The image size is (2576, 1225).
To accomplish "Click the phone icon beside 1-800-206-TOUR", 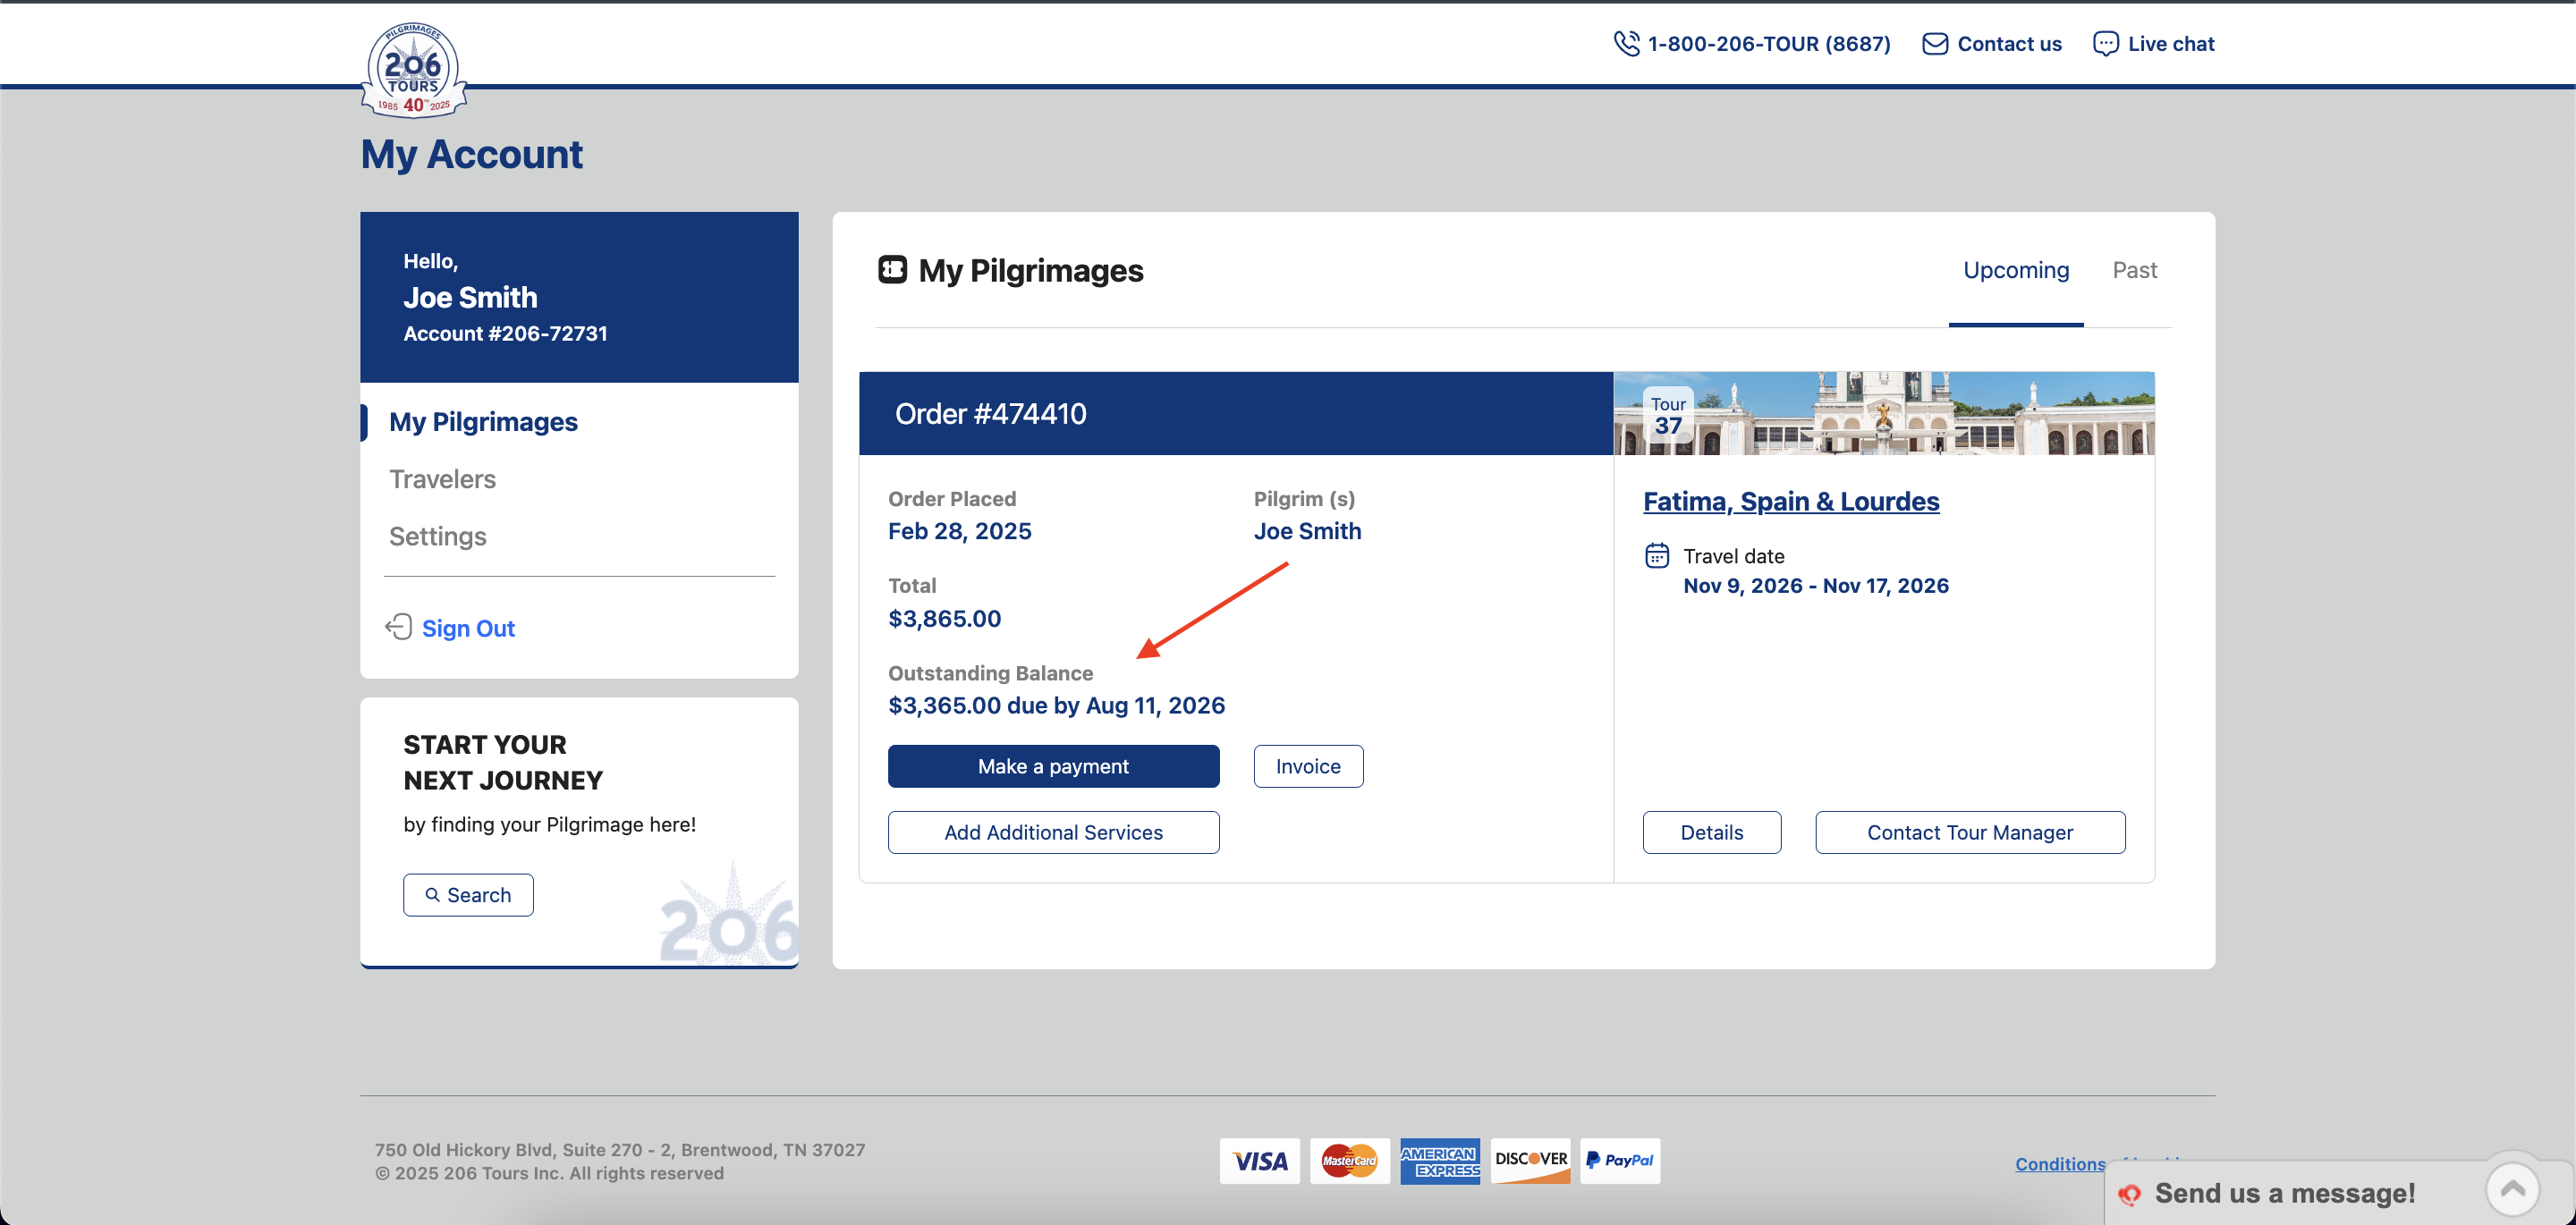I will point(1626,44).
